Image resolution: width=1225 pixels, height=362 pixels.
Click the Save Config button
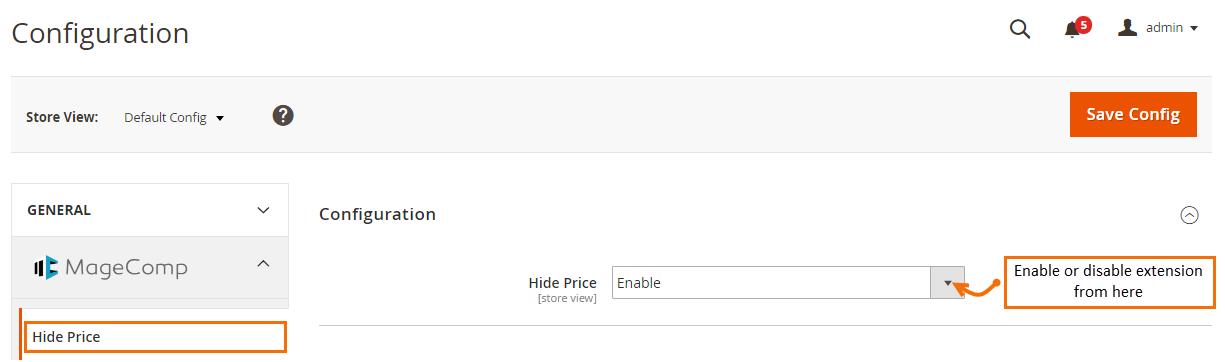click(1133, 114)
